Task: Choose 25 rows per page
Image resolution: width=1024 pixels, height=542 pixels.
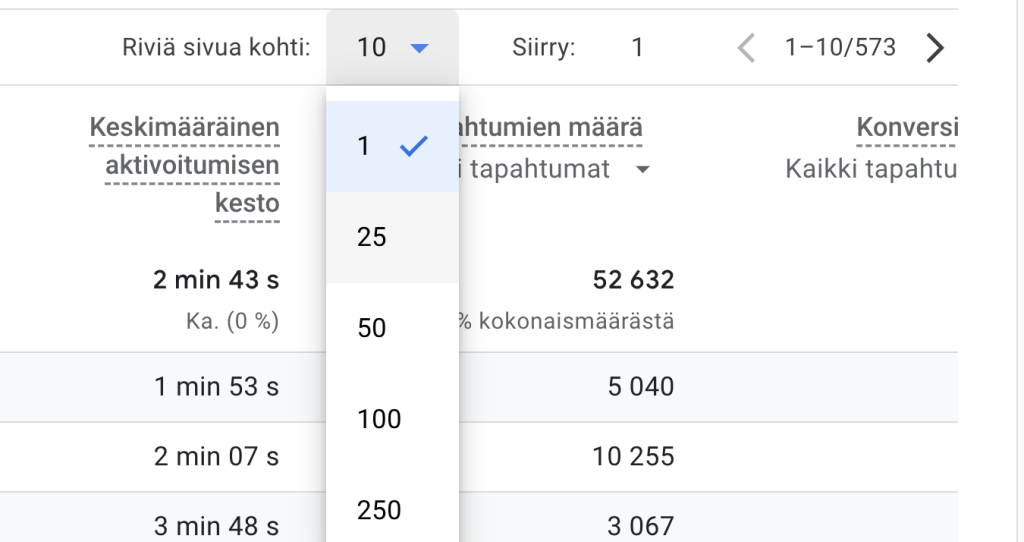Action: pos(372,237)
